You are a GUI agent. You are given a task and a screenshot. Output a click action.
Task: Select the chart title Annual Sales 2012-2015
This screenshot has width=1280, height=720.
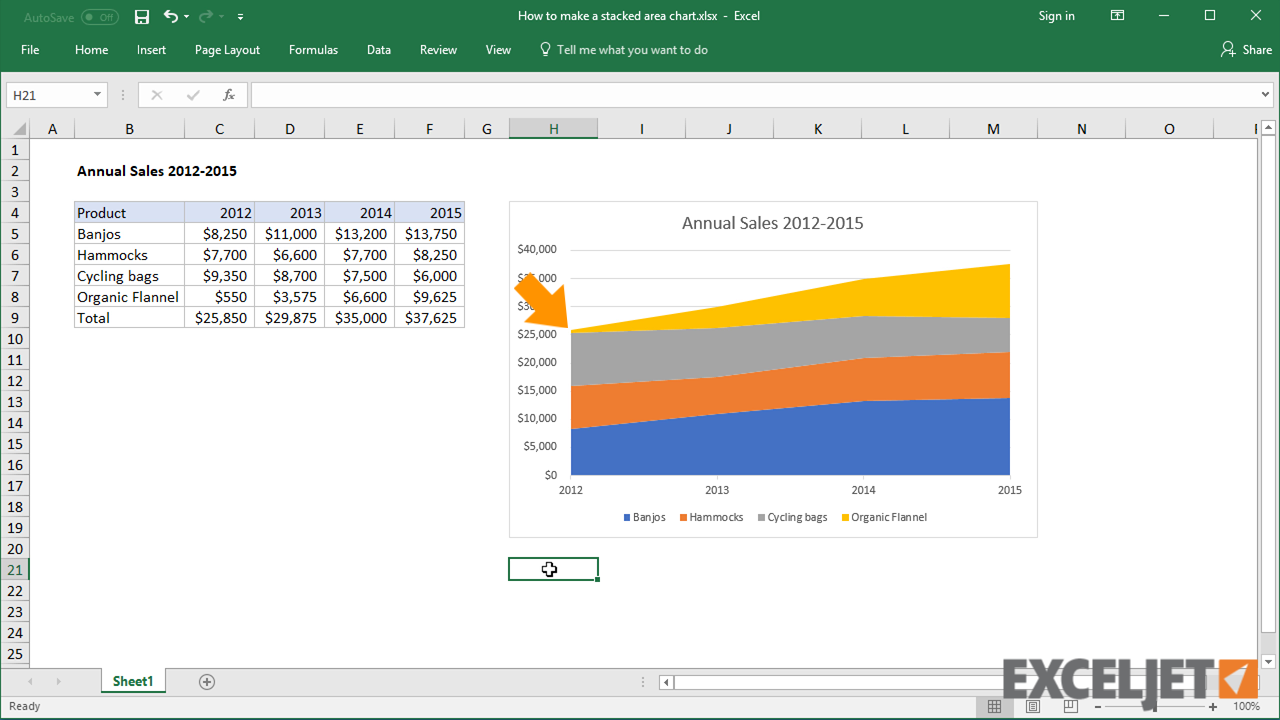(x=772, y=223)
